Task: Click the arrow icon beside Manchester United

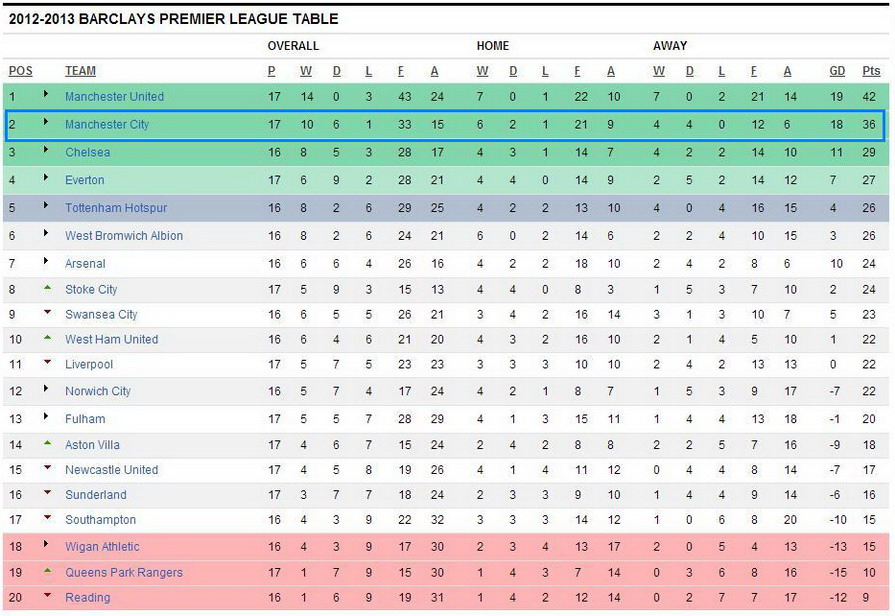Action: (46, 94)
